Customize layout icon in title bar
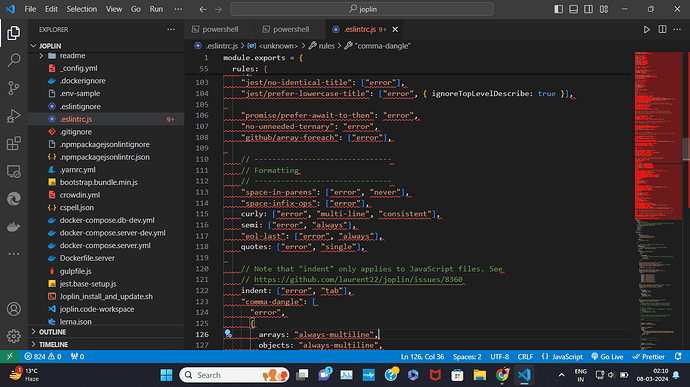The width and height of the screenshot is (690, 387). tap(604, 9)
